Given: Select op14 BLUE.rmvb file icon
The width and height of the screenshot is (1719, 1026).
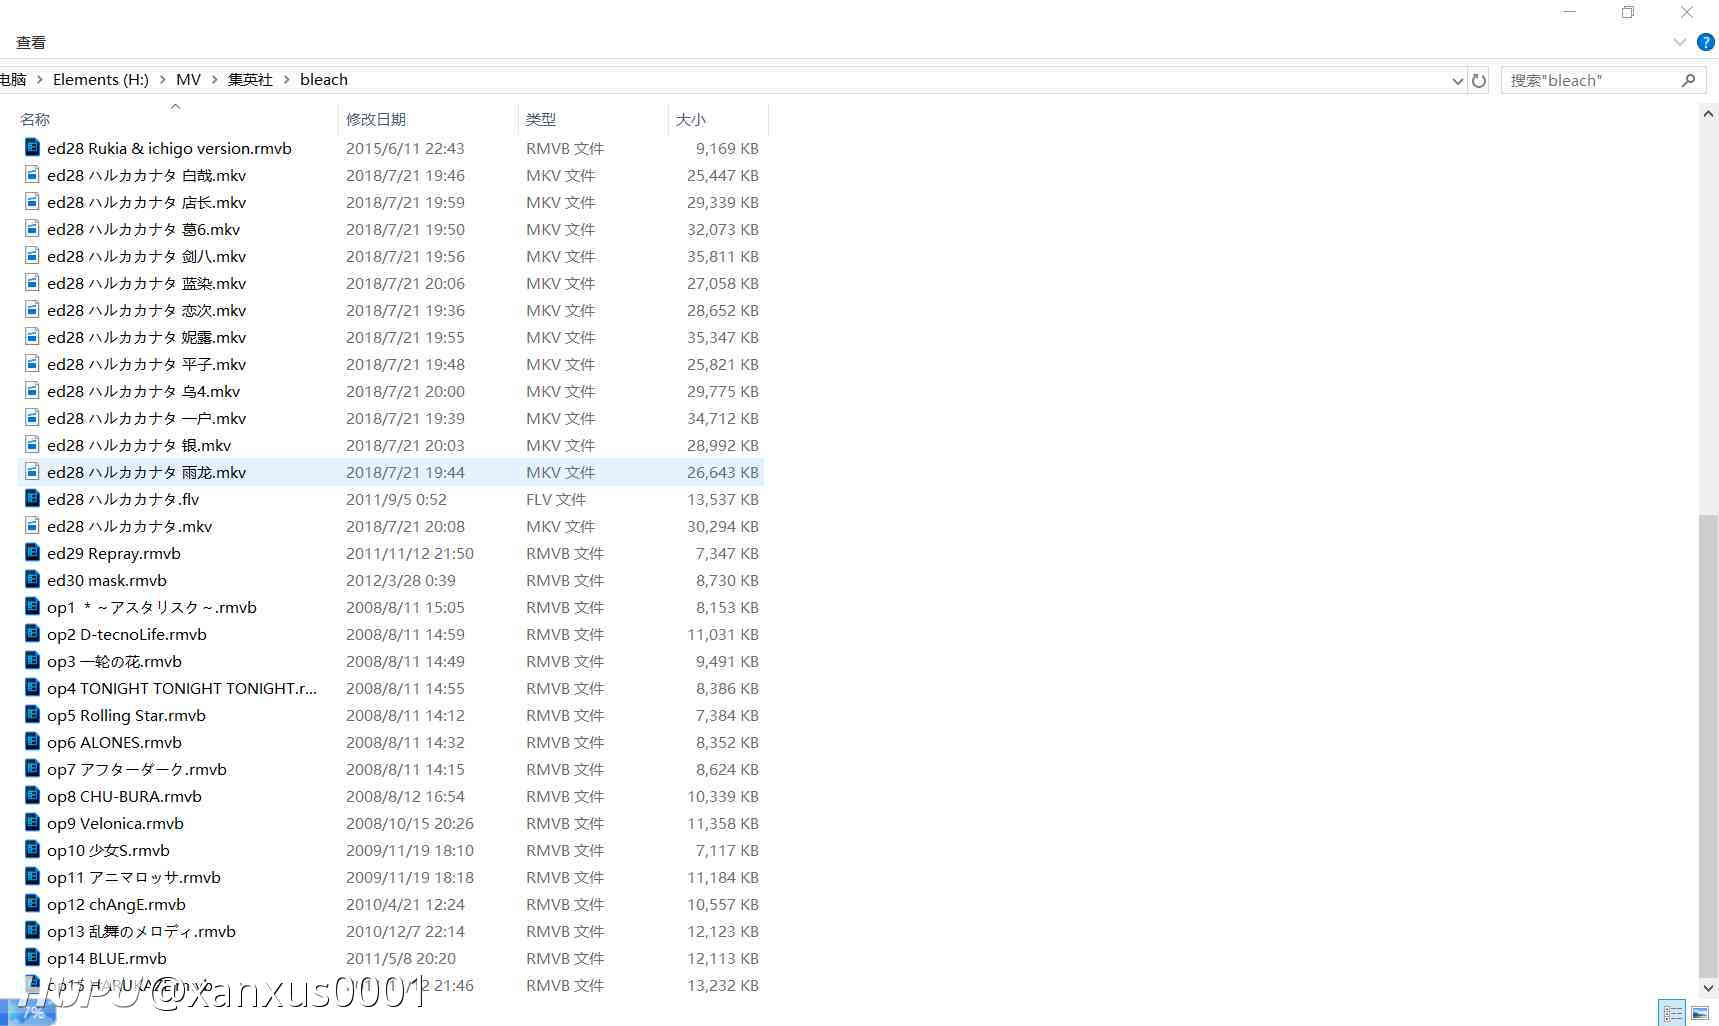Looking at the screenshot, I should 32,957.
